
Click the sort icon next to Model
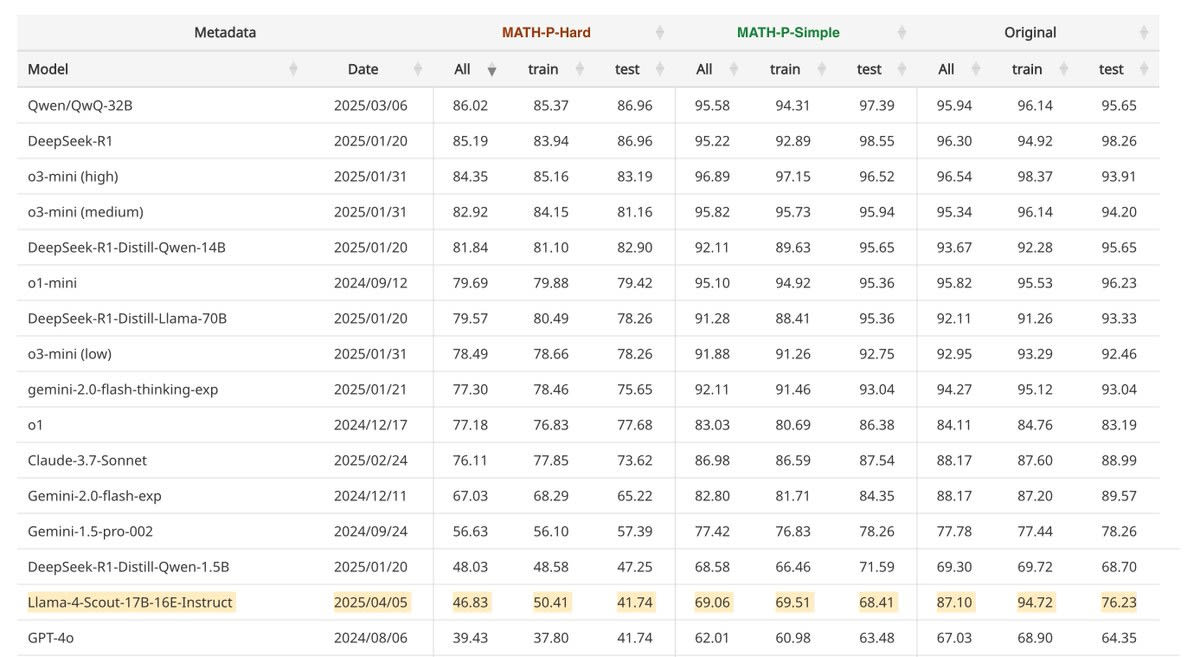click(x=293, y=69)
